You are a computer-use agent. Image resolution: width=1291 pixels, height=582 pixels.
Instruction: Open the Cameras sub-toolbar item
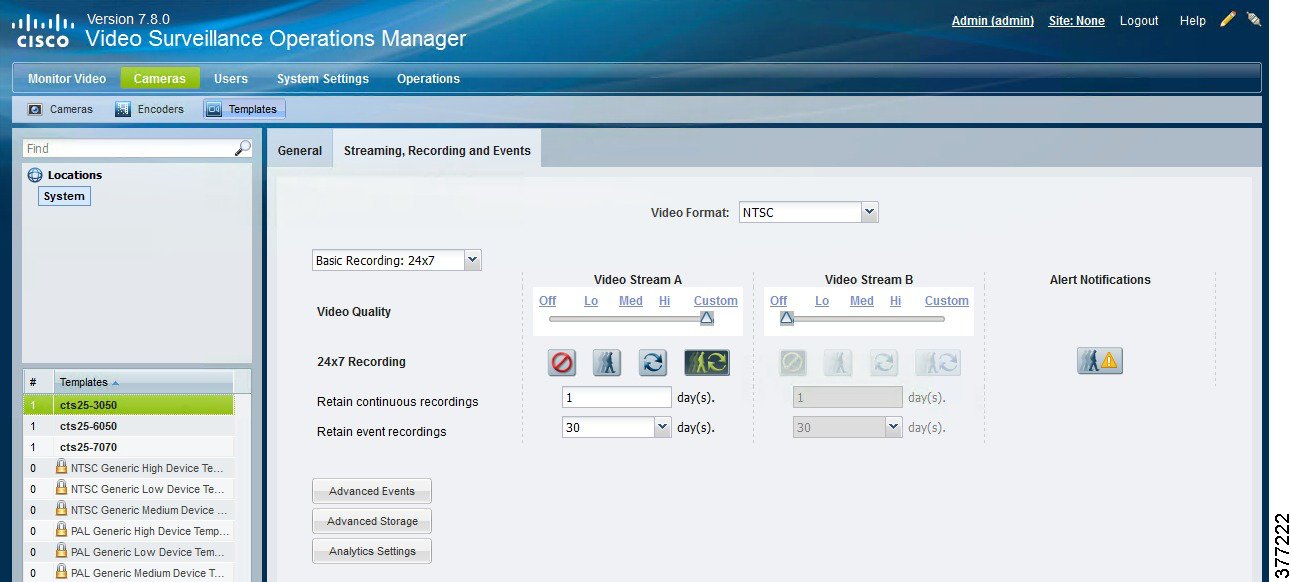(x=61, y=109)
